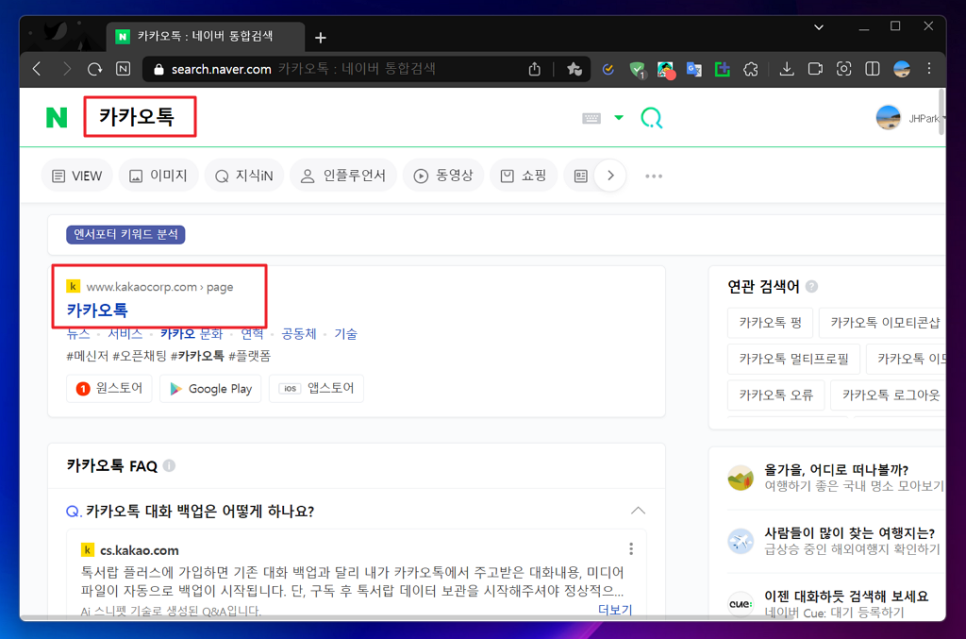
Task: Open the blue checkmark extension icon
Action: (608, 69)
